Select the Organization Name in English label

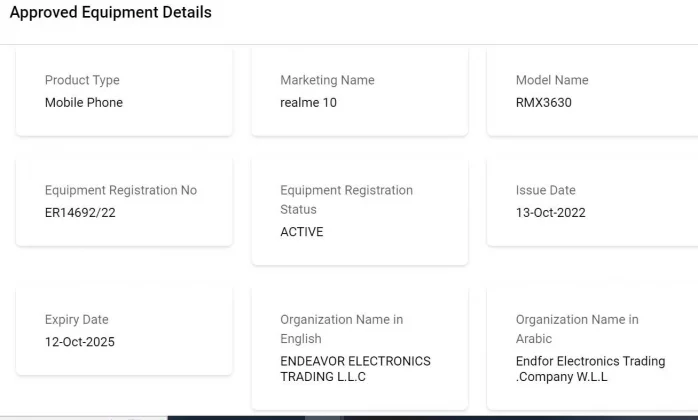point(341,329)
